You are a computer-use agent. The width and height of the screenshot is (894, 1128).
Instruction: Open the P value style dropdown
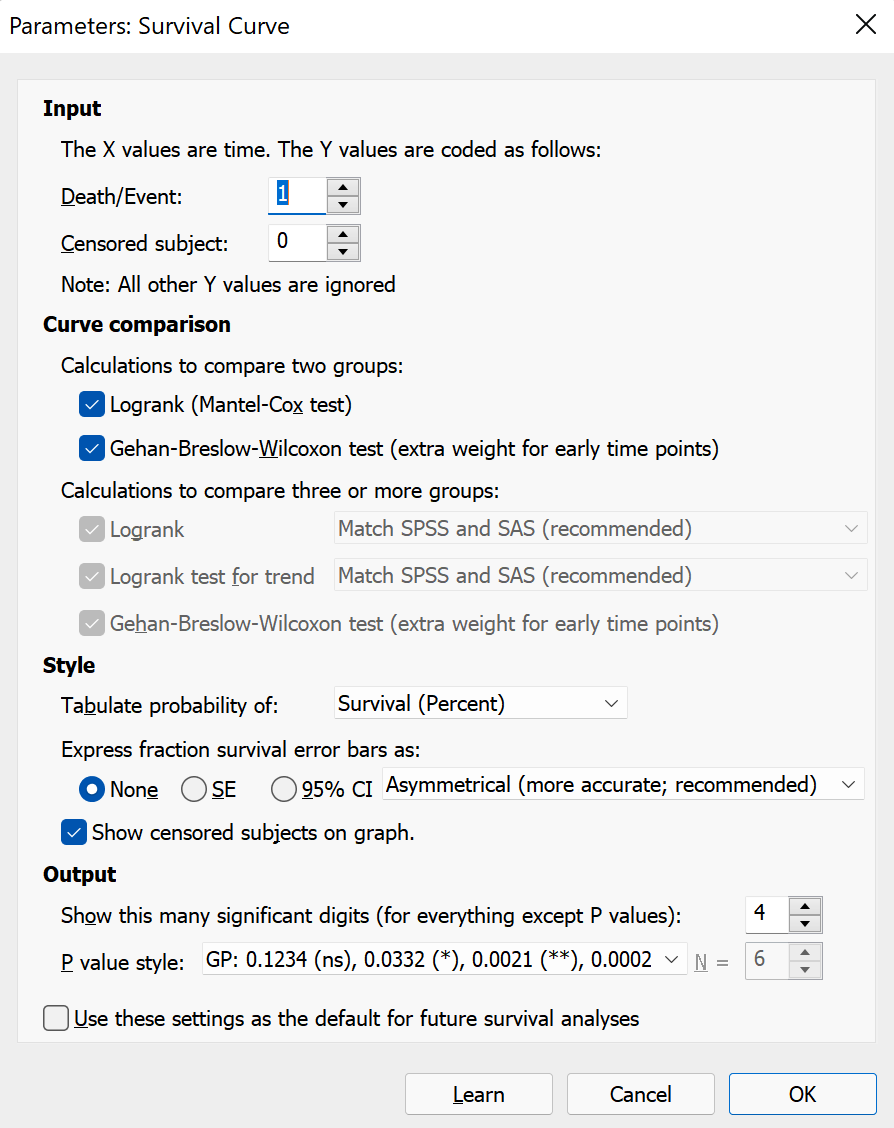click(444, 960)
